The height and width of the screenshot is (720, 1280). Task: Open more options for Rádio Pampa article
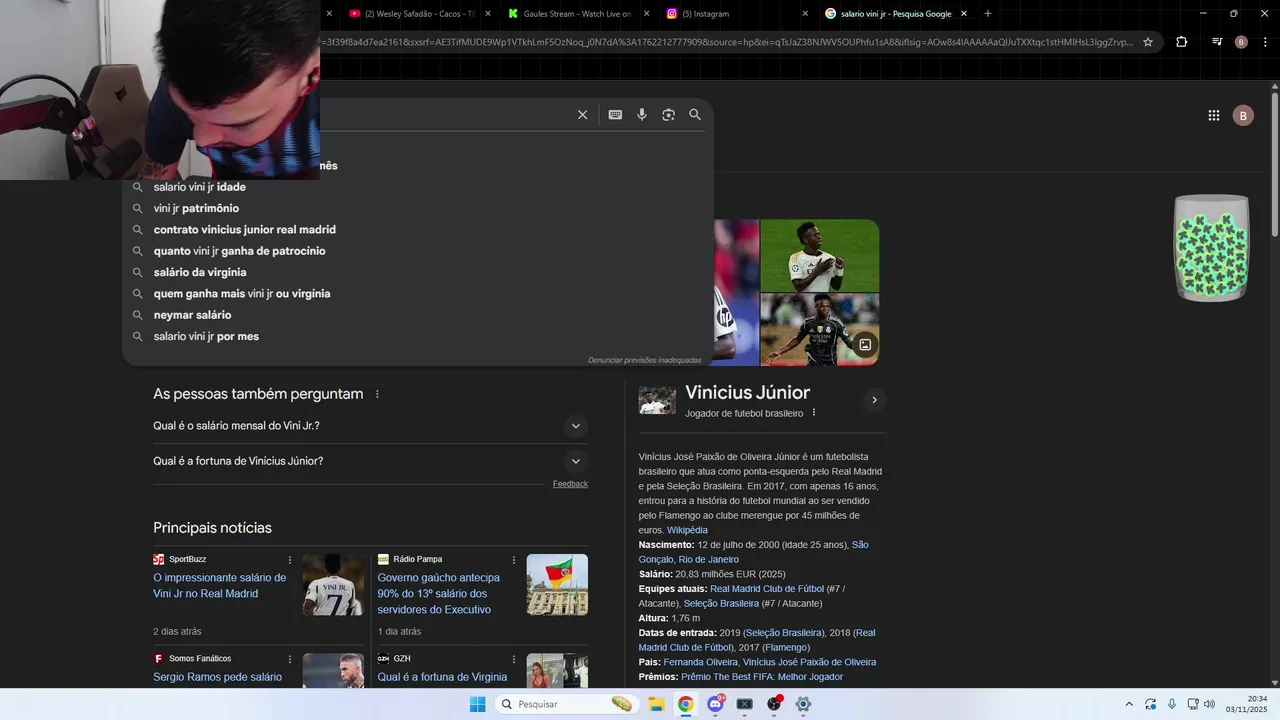click(514, 560)
